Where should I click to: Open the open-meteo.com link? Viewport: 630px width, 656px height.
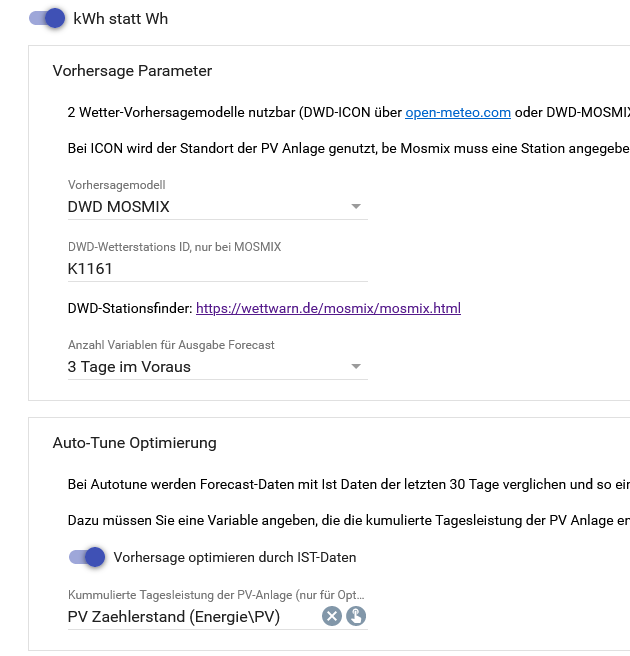coord(458,113)
